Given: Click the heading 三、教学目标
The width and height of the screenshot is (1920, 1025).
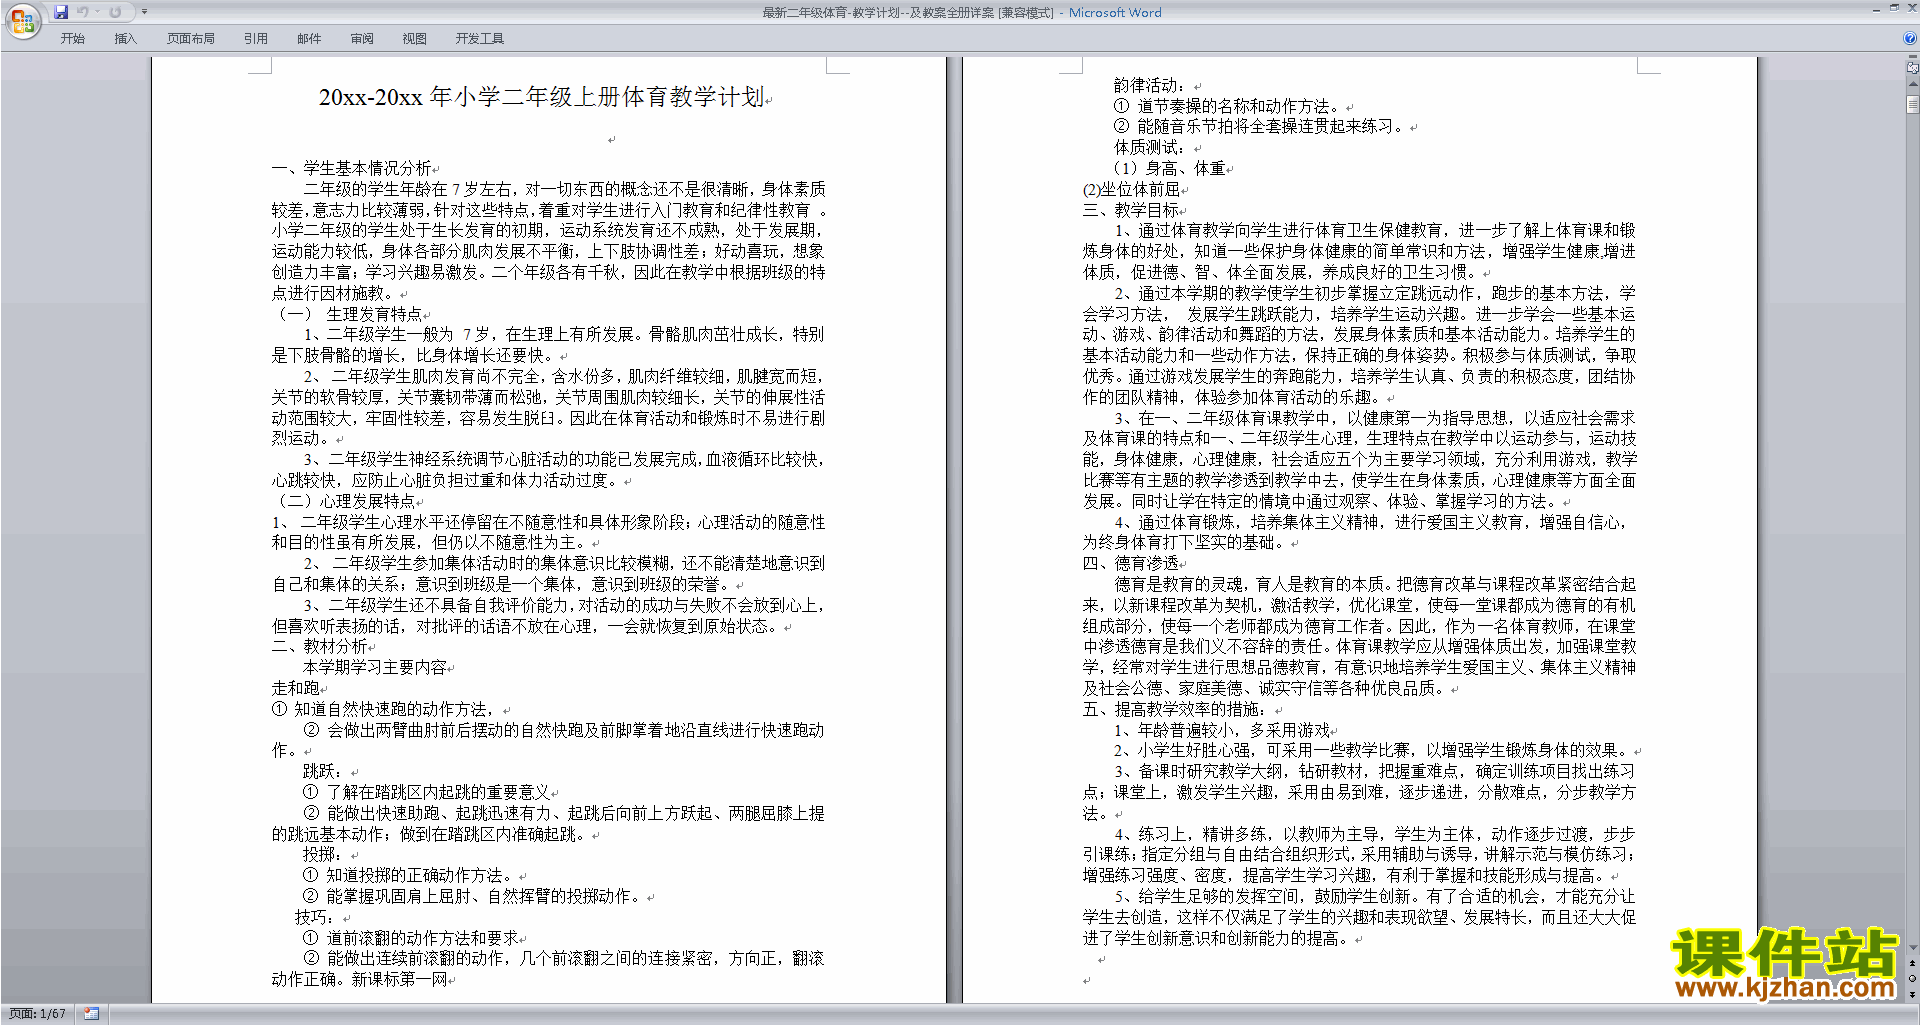Looking at the screenshot, I should tap(1130, 210).
